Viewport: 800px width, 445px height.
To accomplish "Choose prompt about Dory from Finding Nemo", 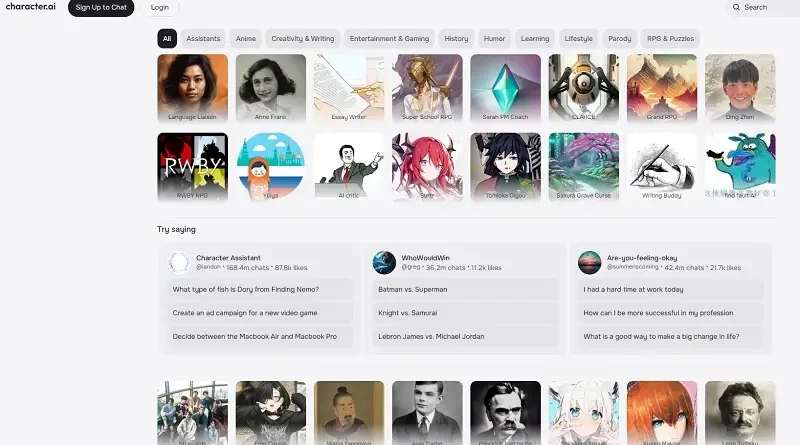I will [260, 289].
